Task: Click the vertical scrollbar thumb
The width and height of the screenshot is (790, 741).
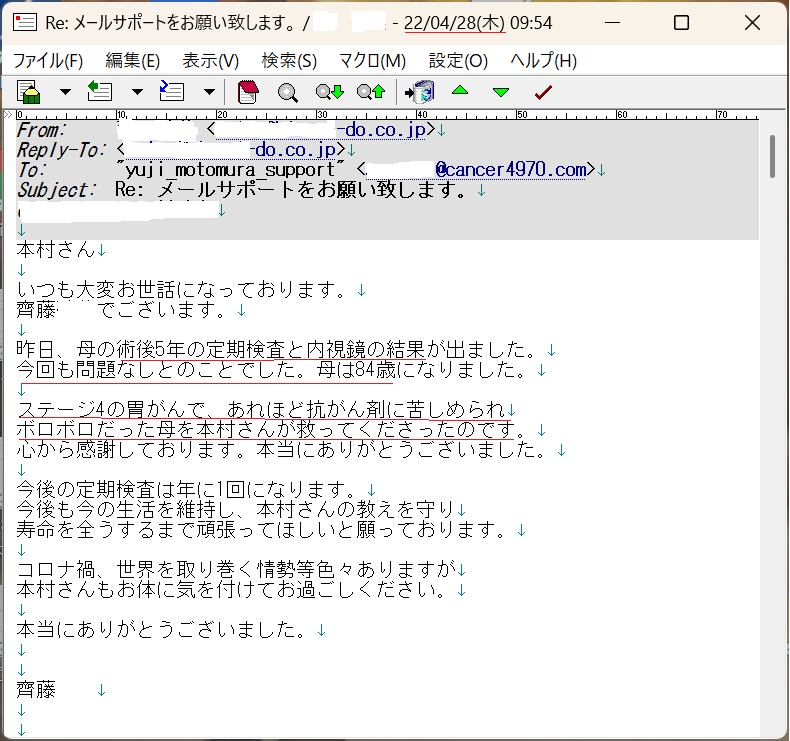Action: tap(772, 156)
